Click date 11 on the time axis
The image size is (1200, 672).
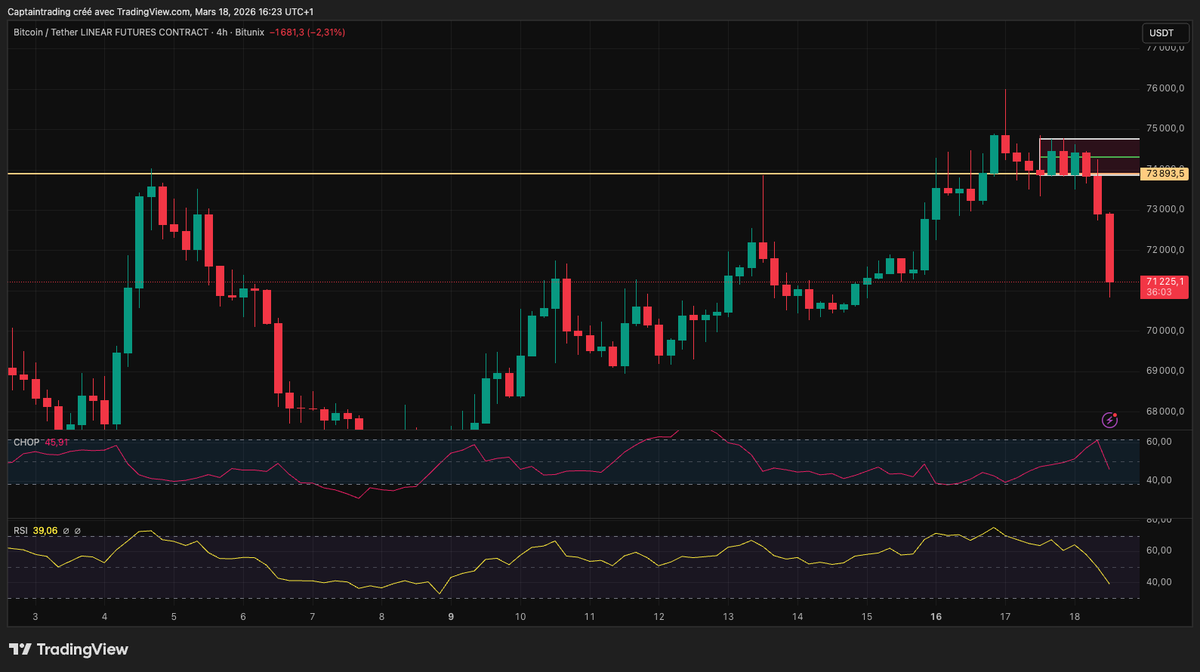590,617
